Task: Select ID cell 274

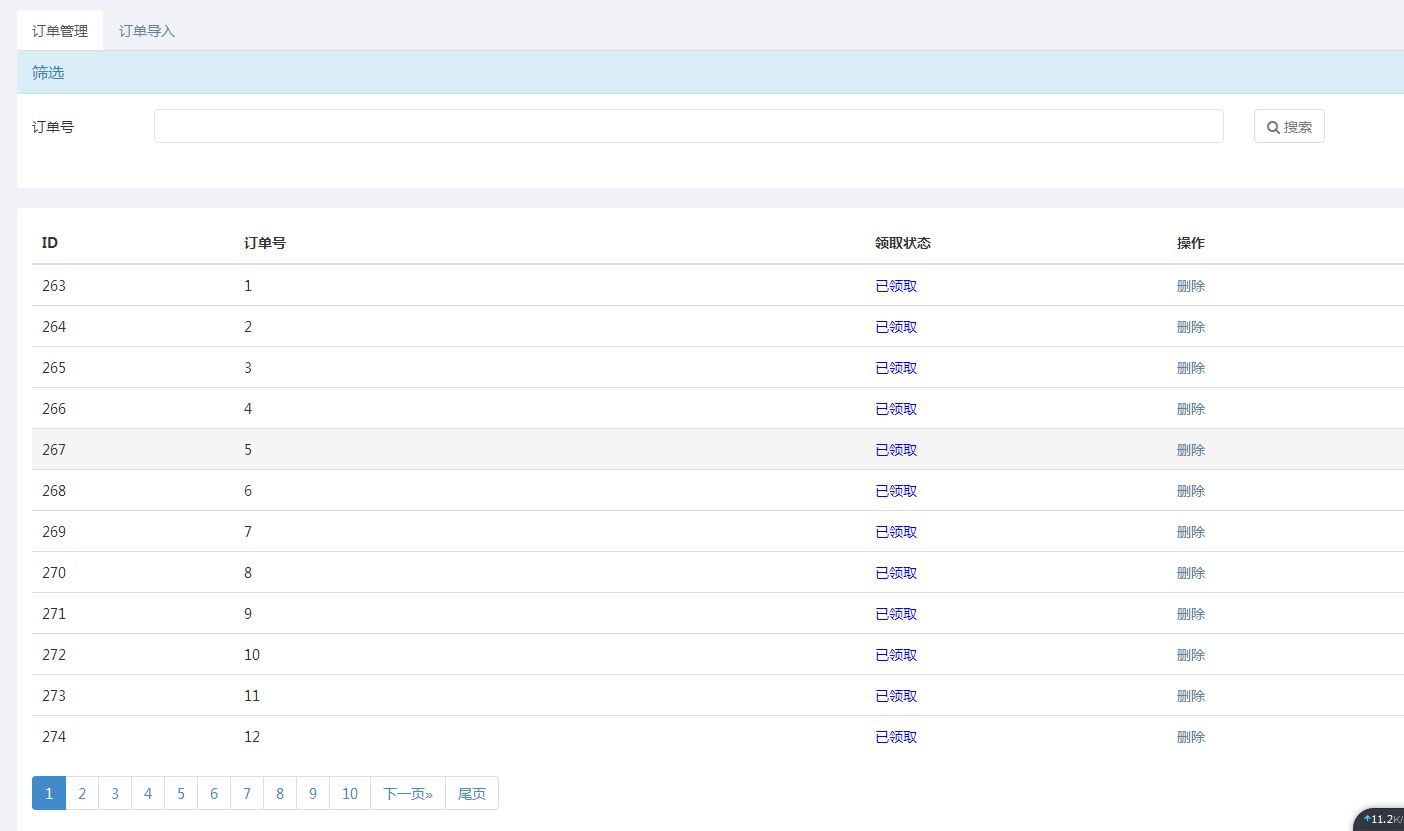Action: (54, 737)
